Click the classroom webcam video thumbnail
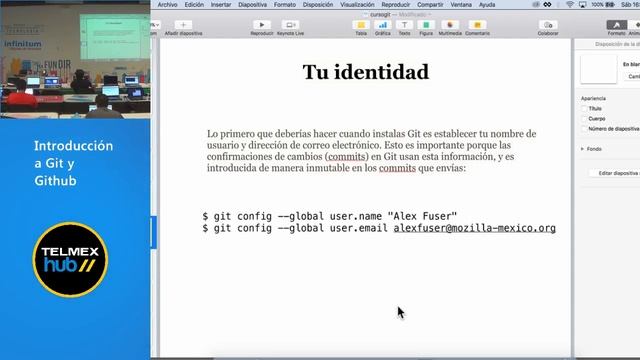The width and height of the screenshot is (640, 360). 76,60
